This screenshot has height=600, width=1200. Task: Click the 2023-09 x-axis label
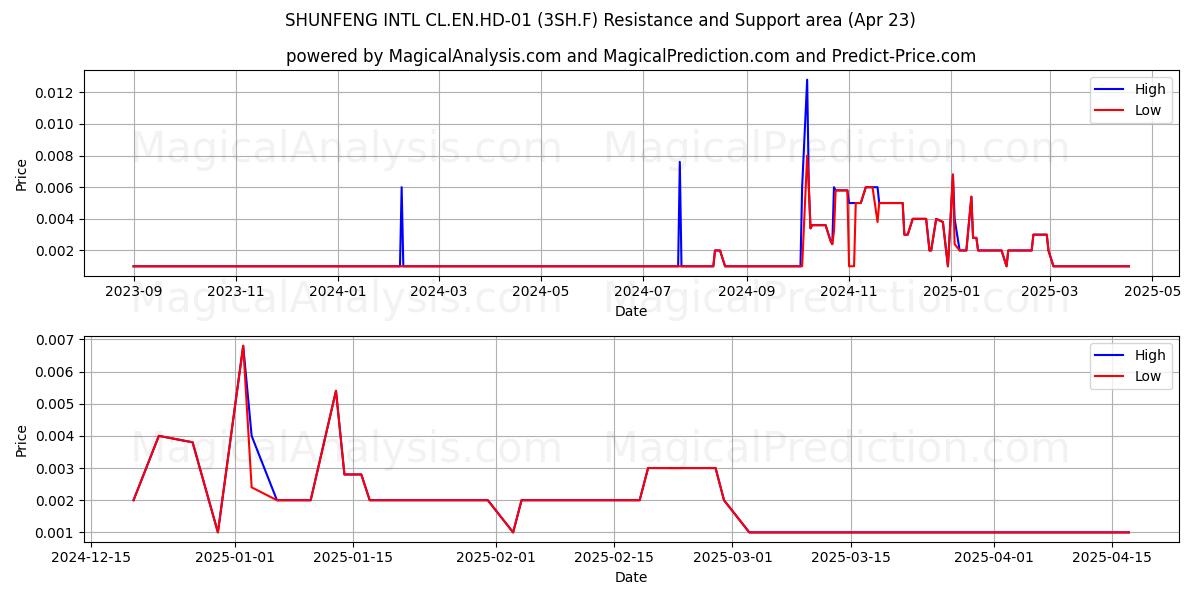(134, 291)
